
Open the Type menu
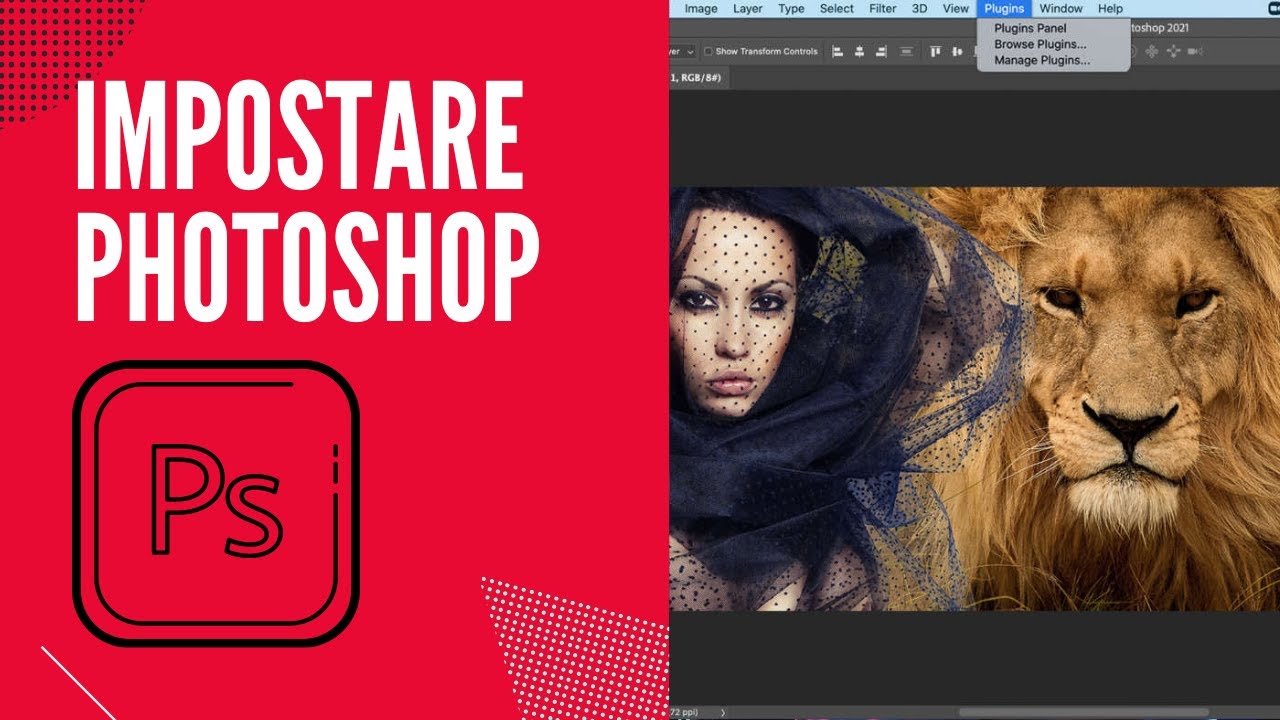pyautogui.click(x=791, y=8)
